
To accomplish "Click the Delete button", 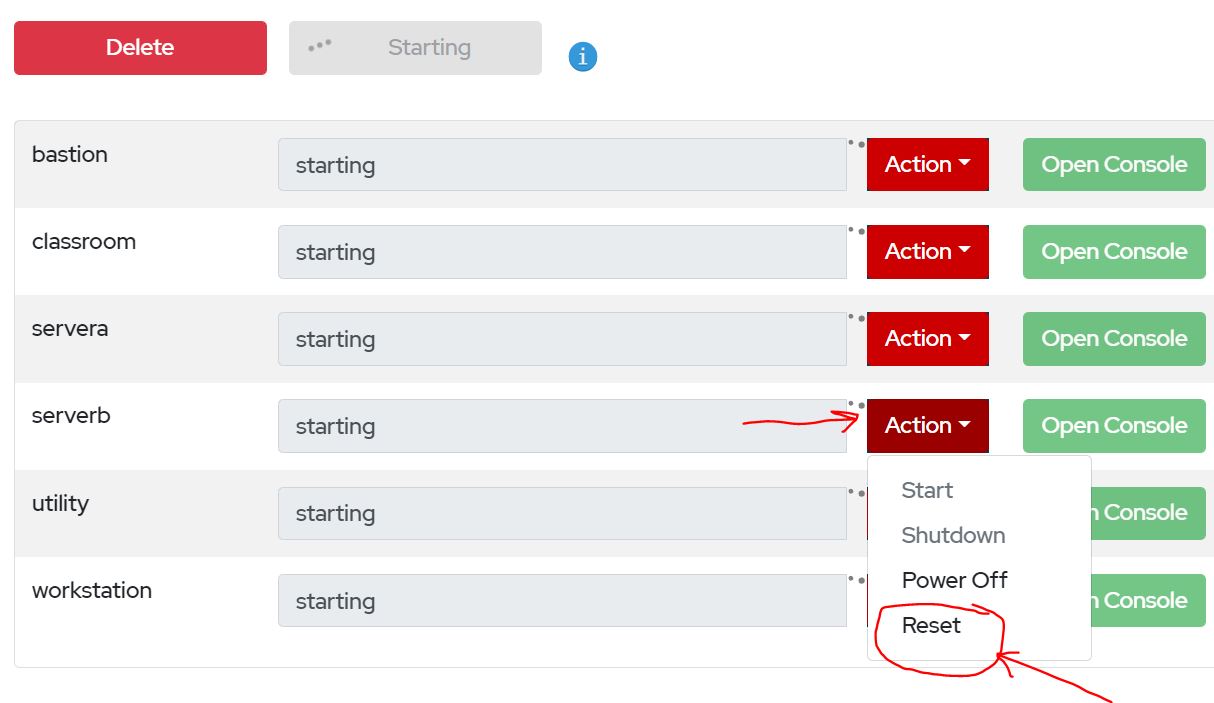I will pyautogui.click(x=139, y=47).
